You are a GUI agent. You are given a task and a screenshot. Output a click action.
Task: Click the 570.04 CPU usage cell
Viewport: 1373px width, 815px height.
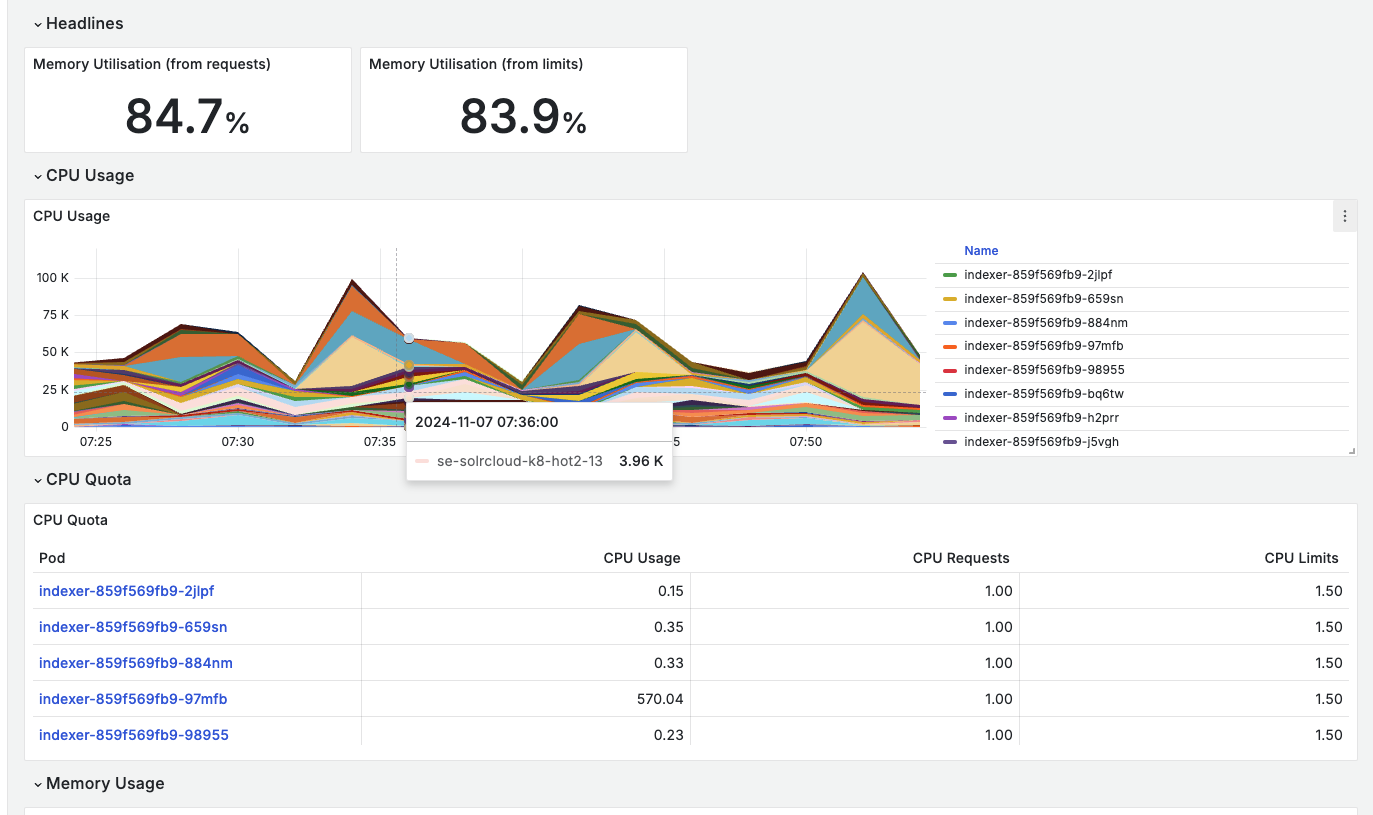(x=660, y=699)
